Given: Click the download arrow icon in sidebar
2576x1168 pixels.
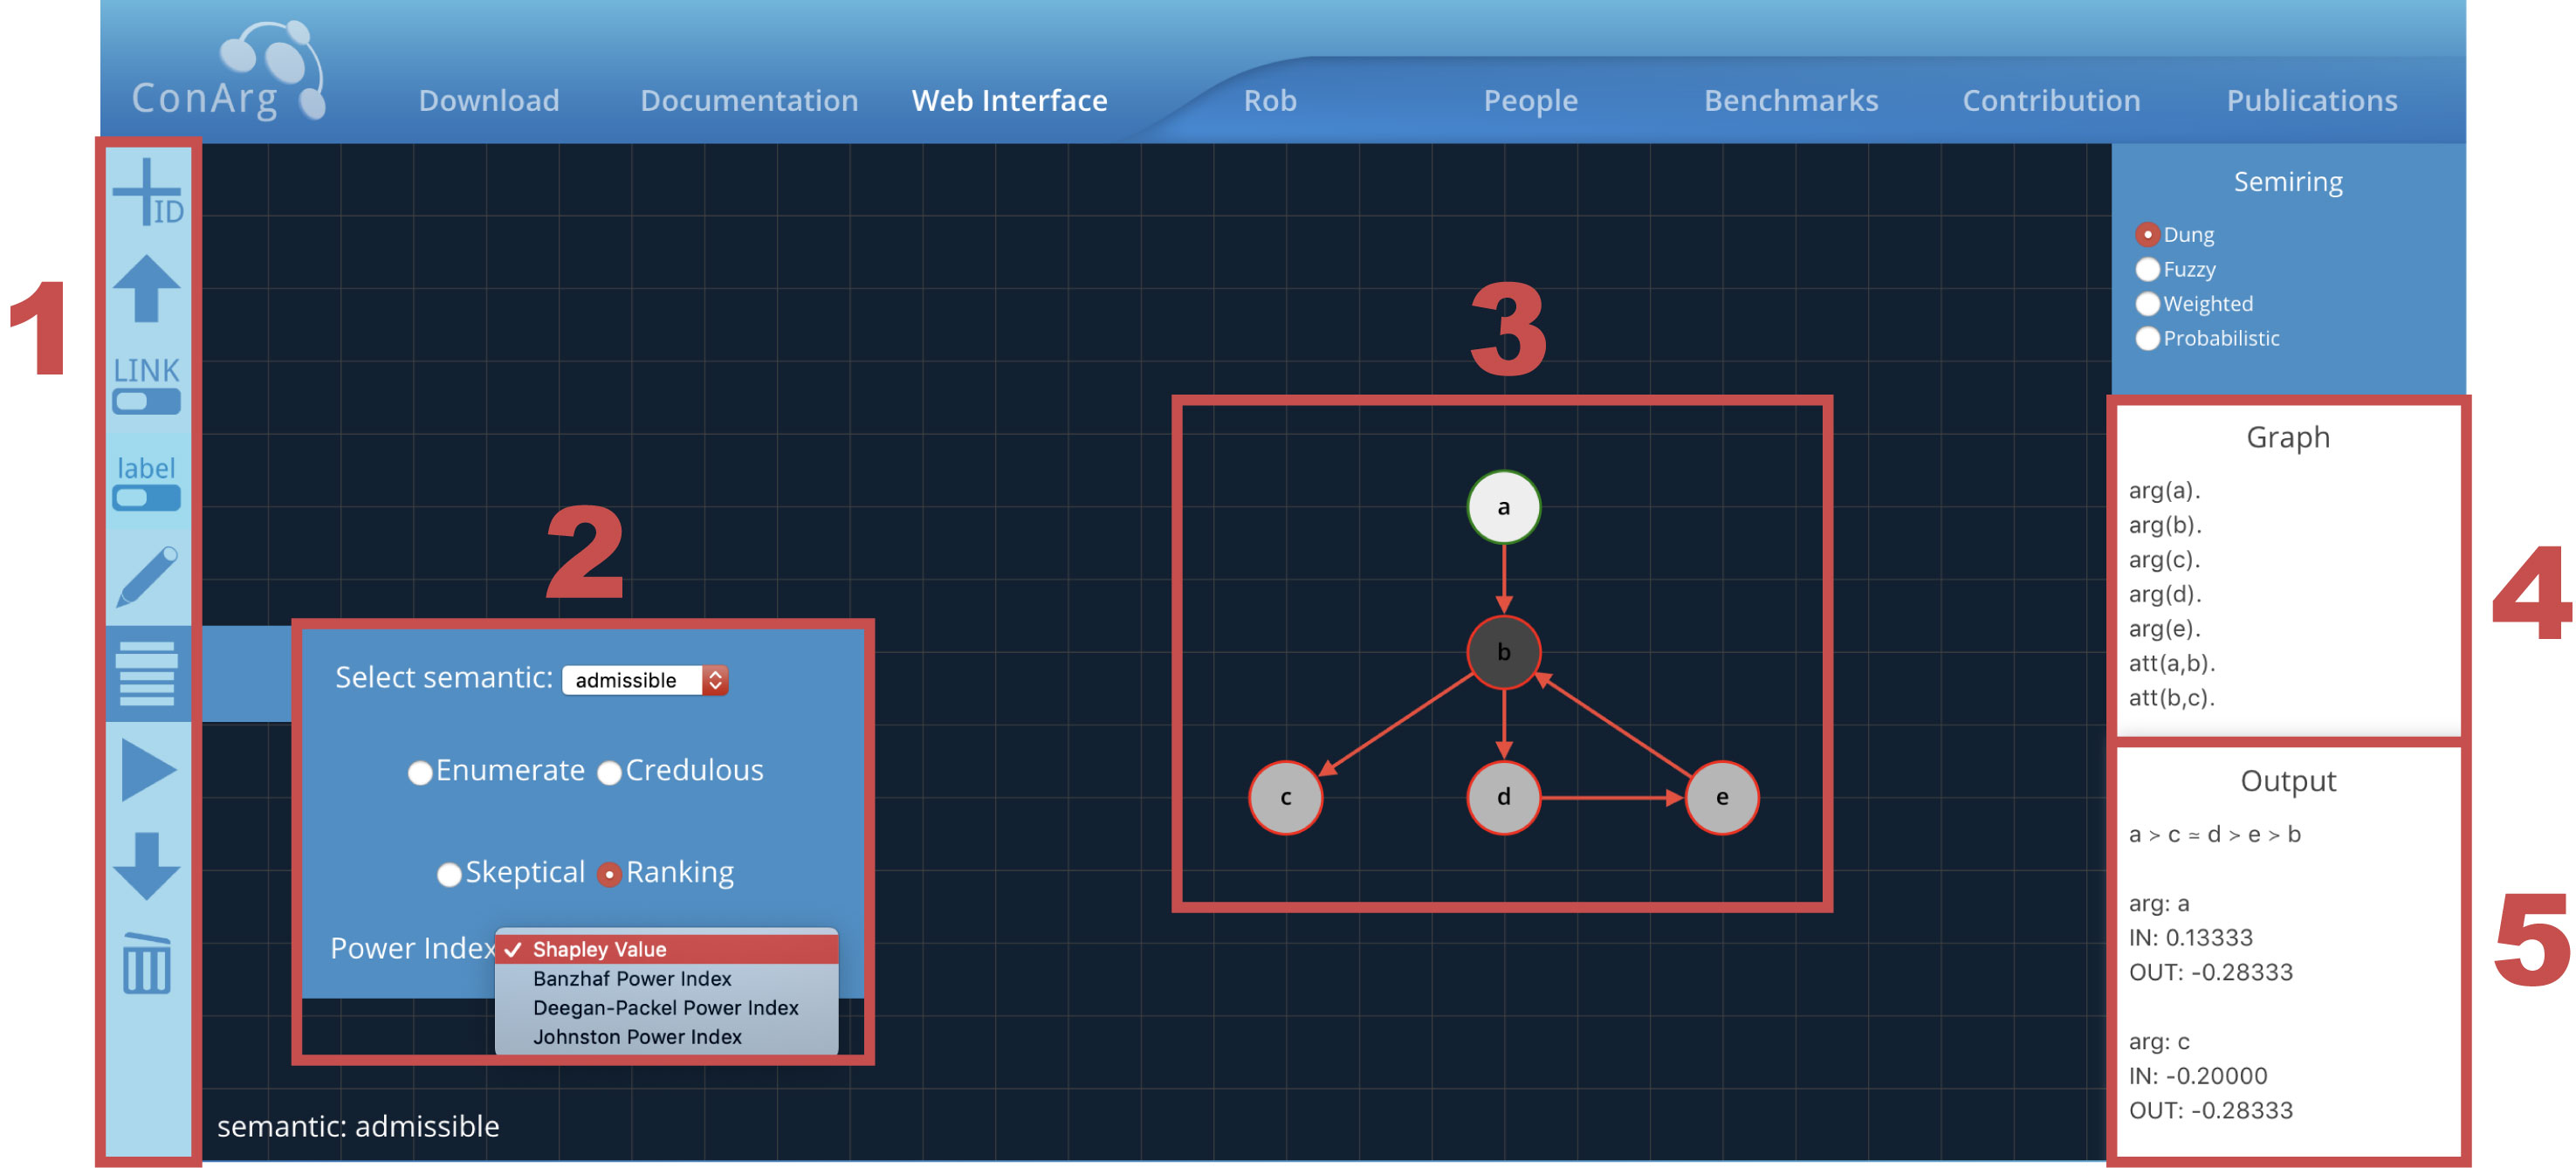Looking at the screenshot, I should click(x=147, y=866).
